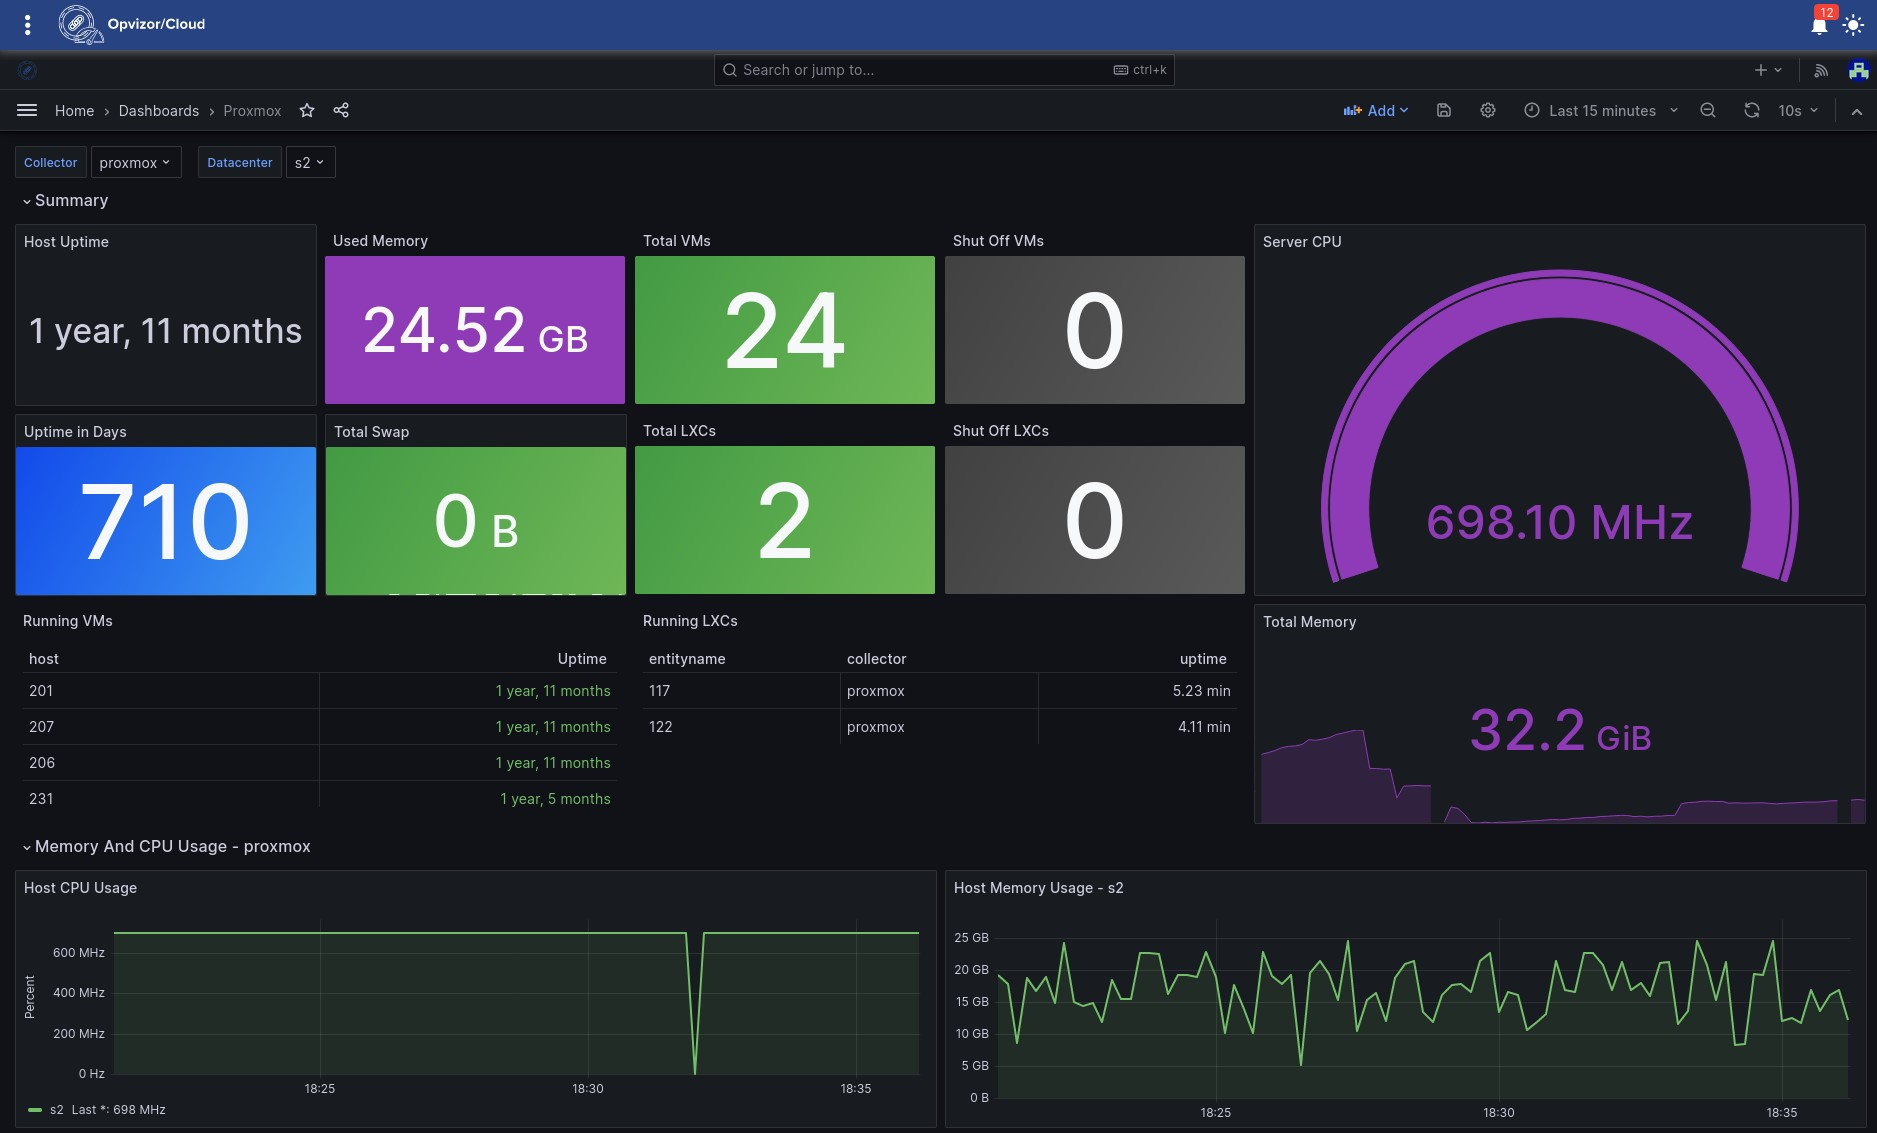Open the dashboard share icon
Viewport: 1877px width, 1133px height.
tap(342, 110)
